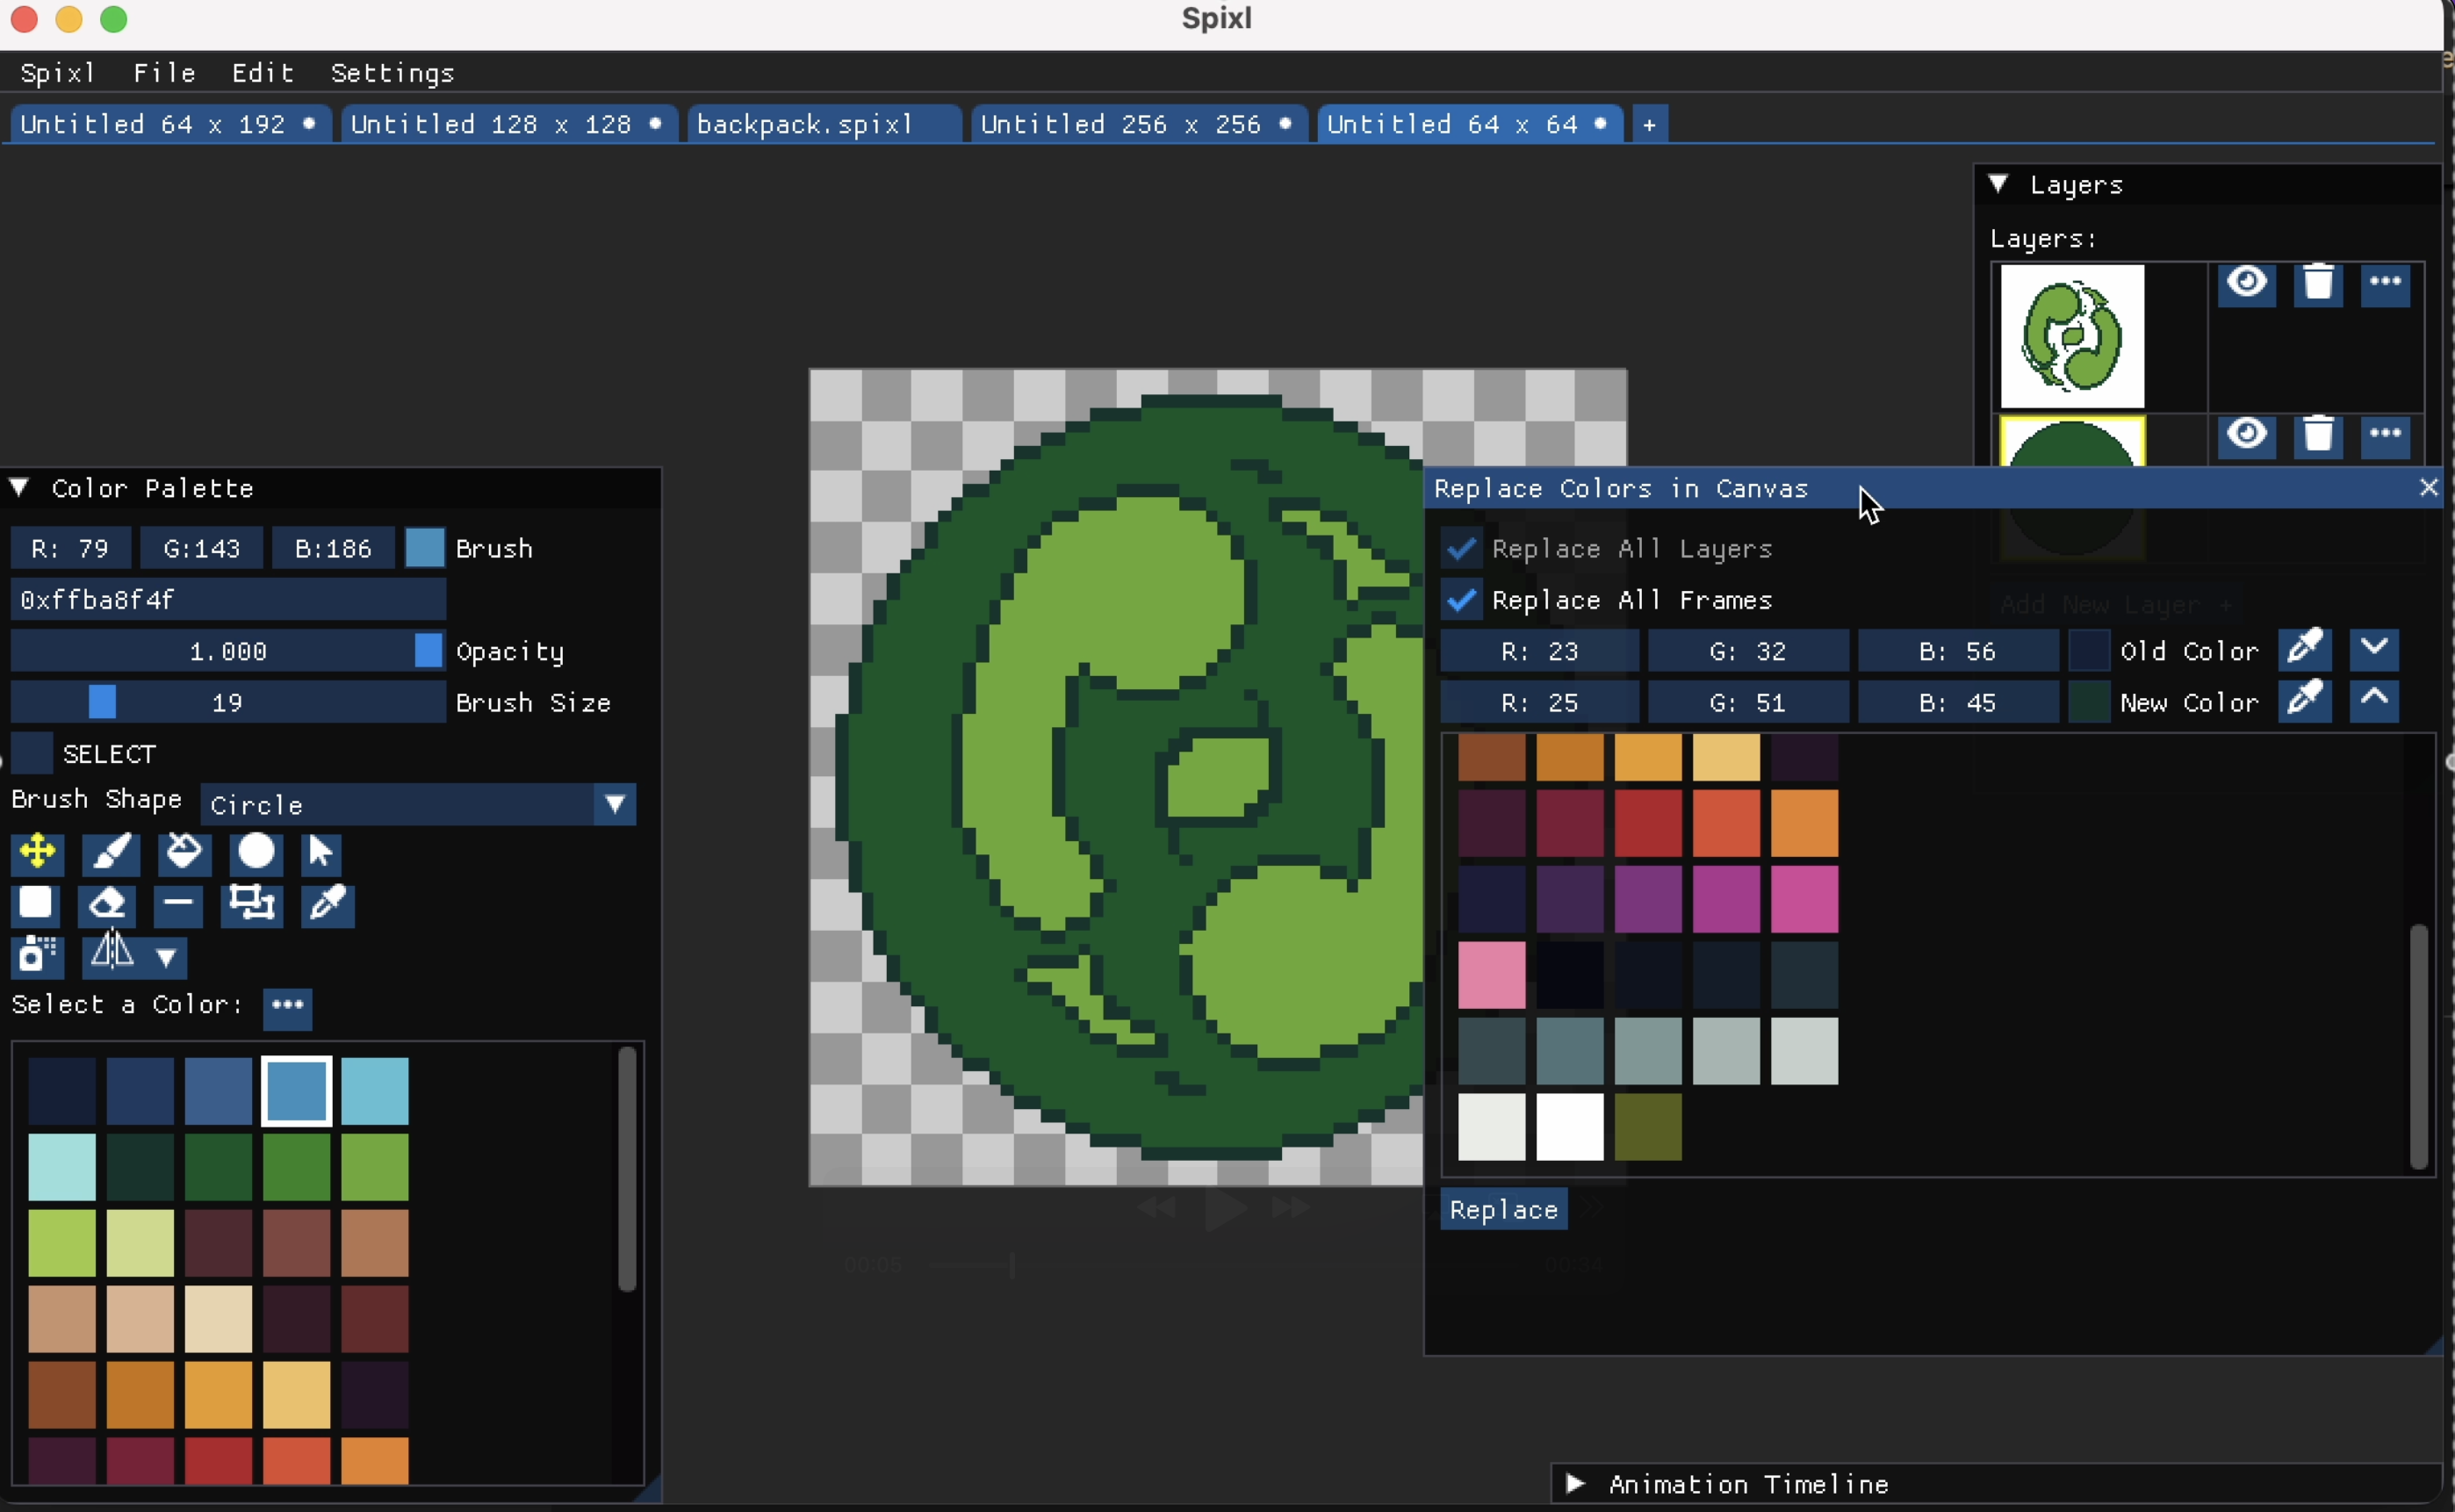This screenshot has width=2455, height=1512.
Task: Collapse the Color Palette panel
Action: coord(19,488)
